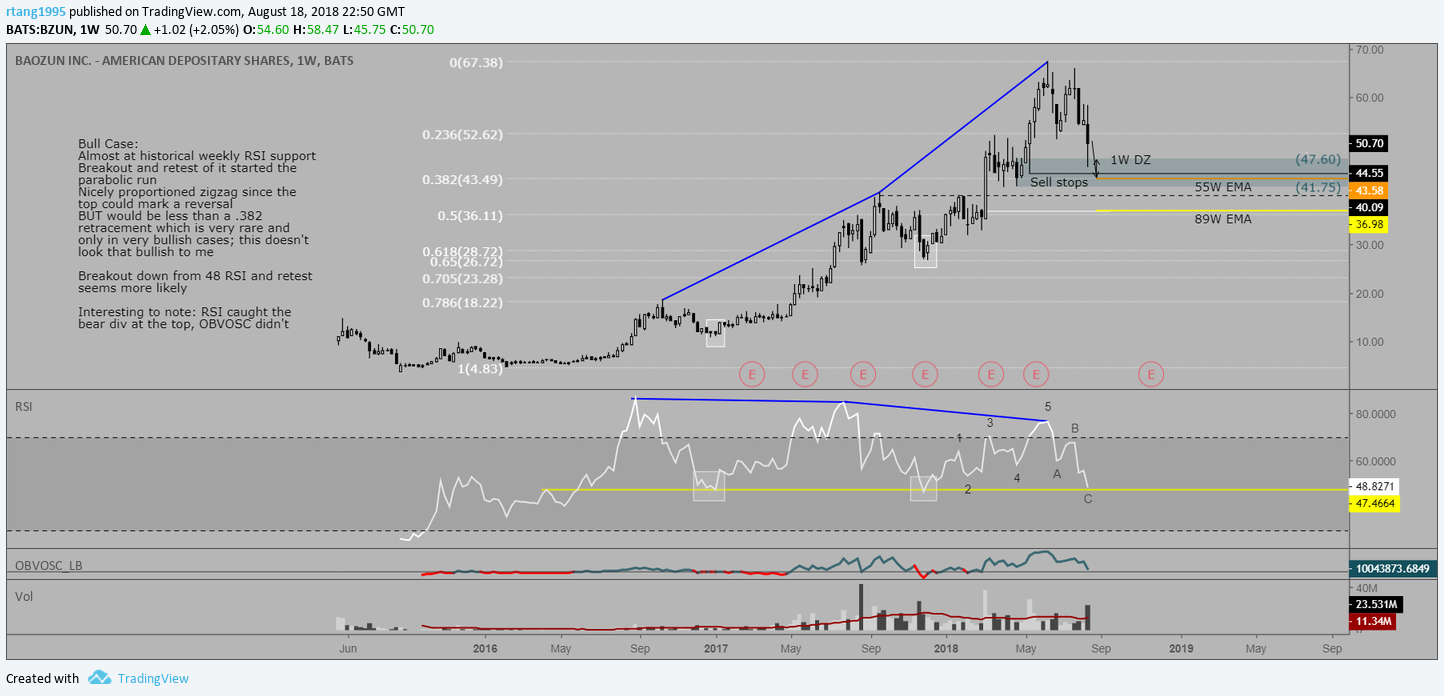Click the orange 43.58 price tag
1444x696 pixels.
click(x=1368, y=190)
